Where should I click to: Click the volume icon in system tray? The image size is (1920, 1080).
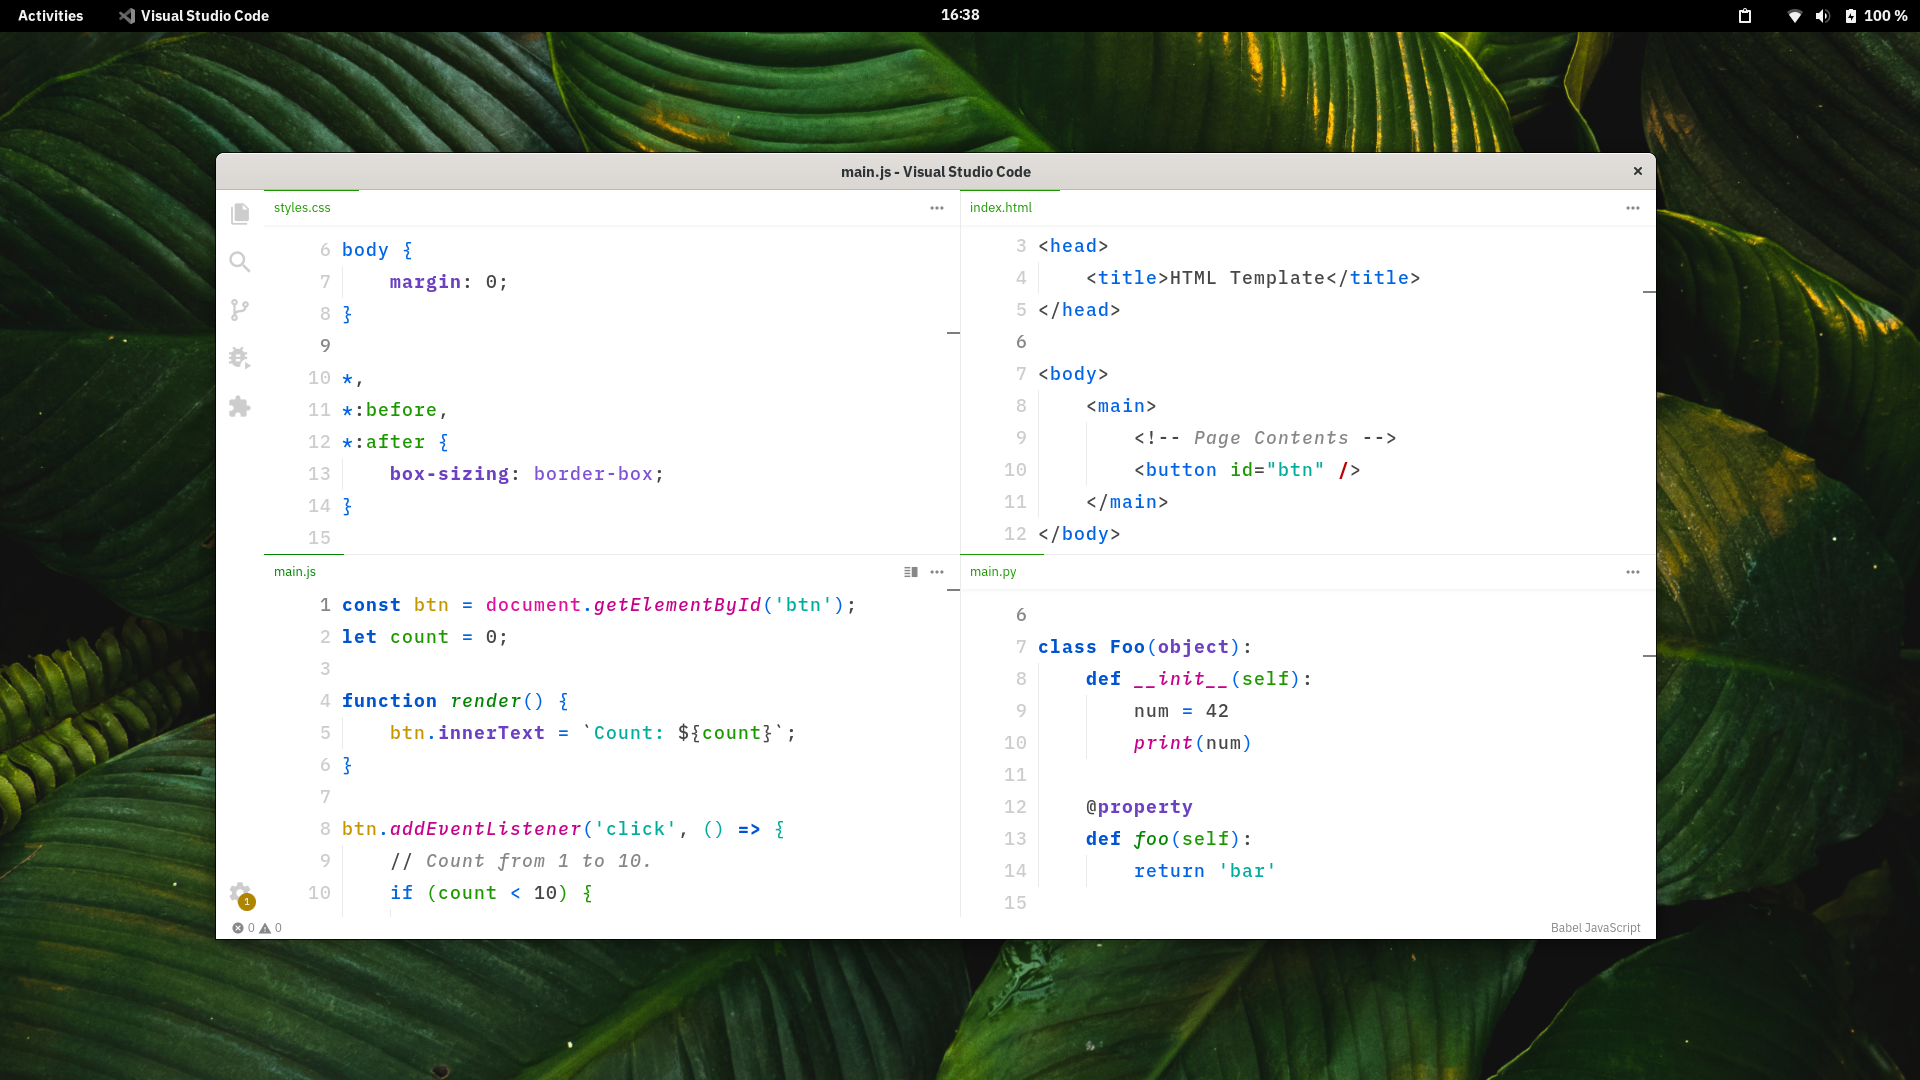pyautogui.click(x=1822, y=16)
